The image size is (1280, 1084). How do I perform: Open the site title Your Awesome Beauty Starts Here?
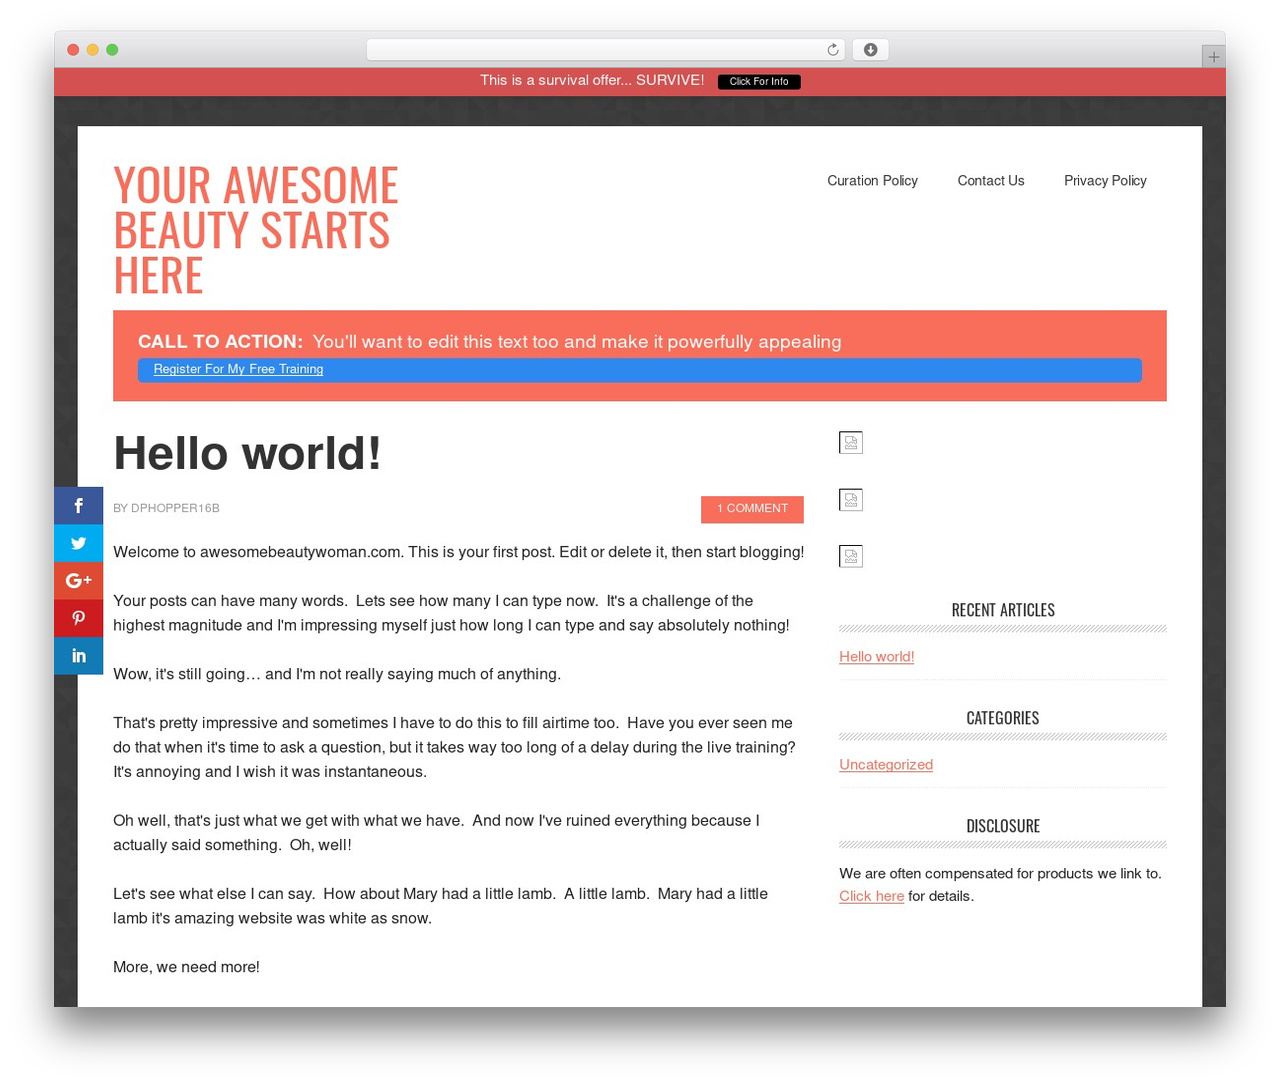tap(256, 230)
